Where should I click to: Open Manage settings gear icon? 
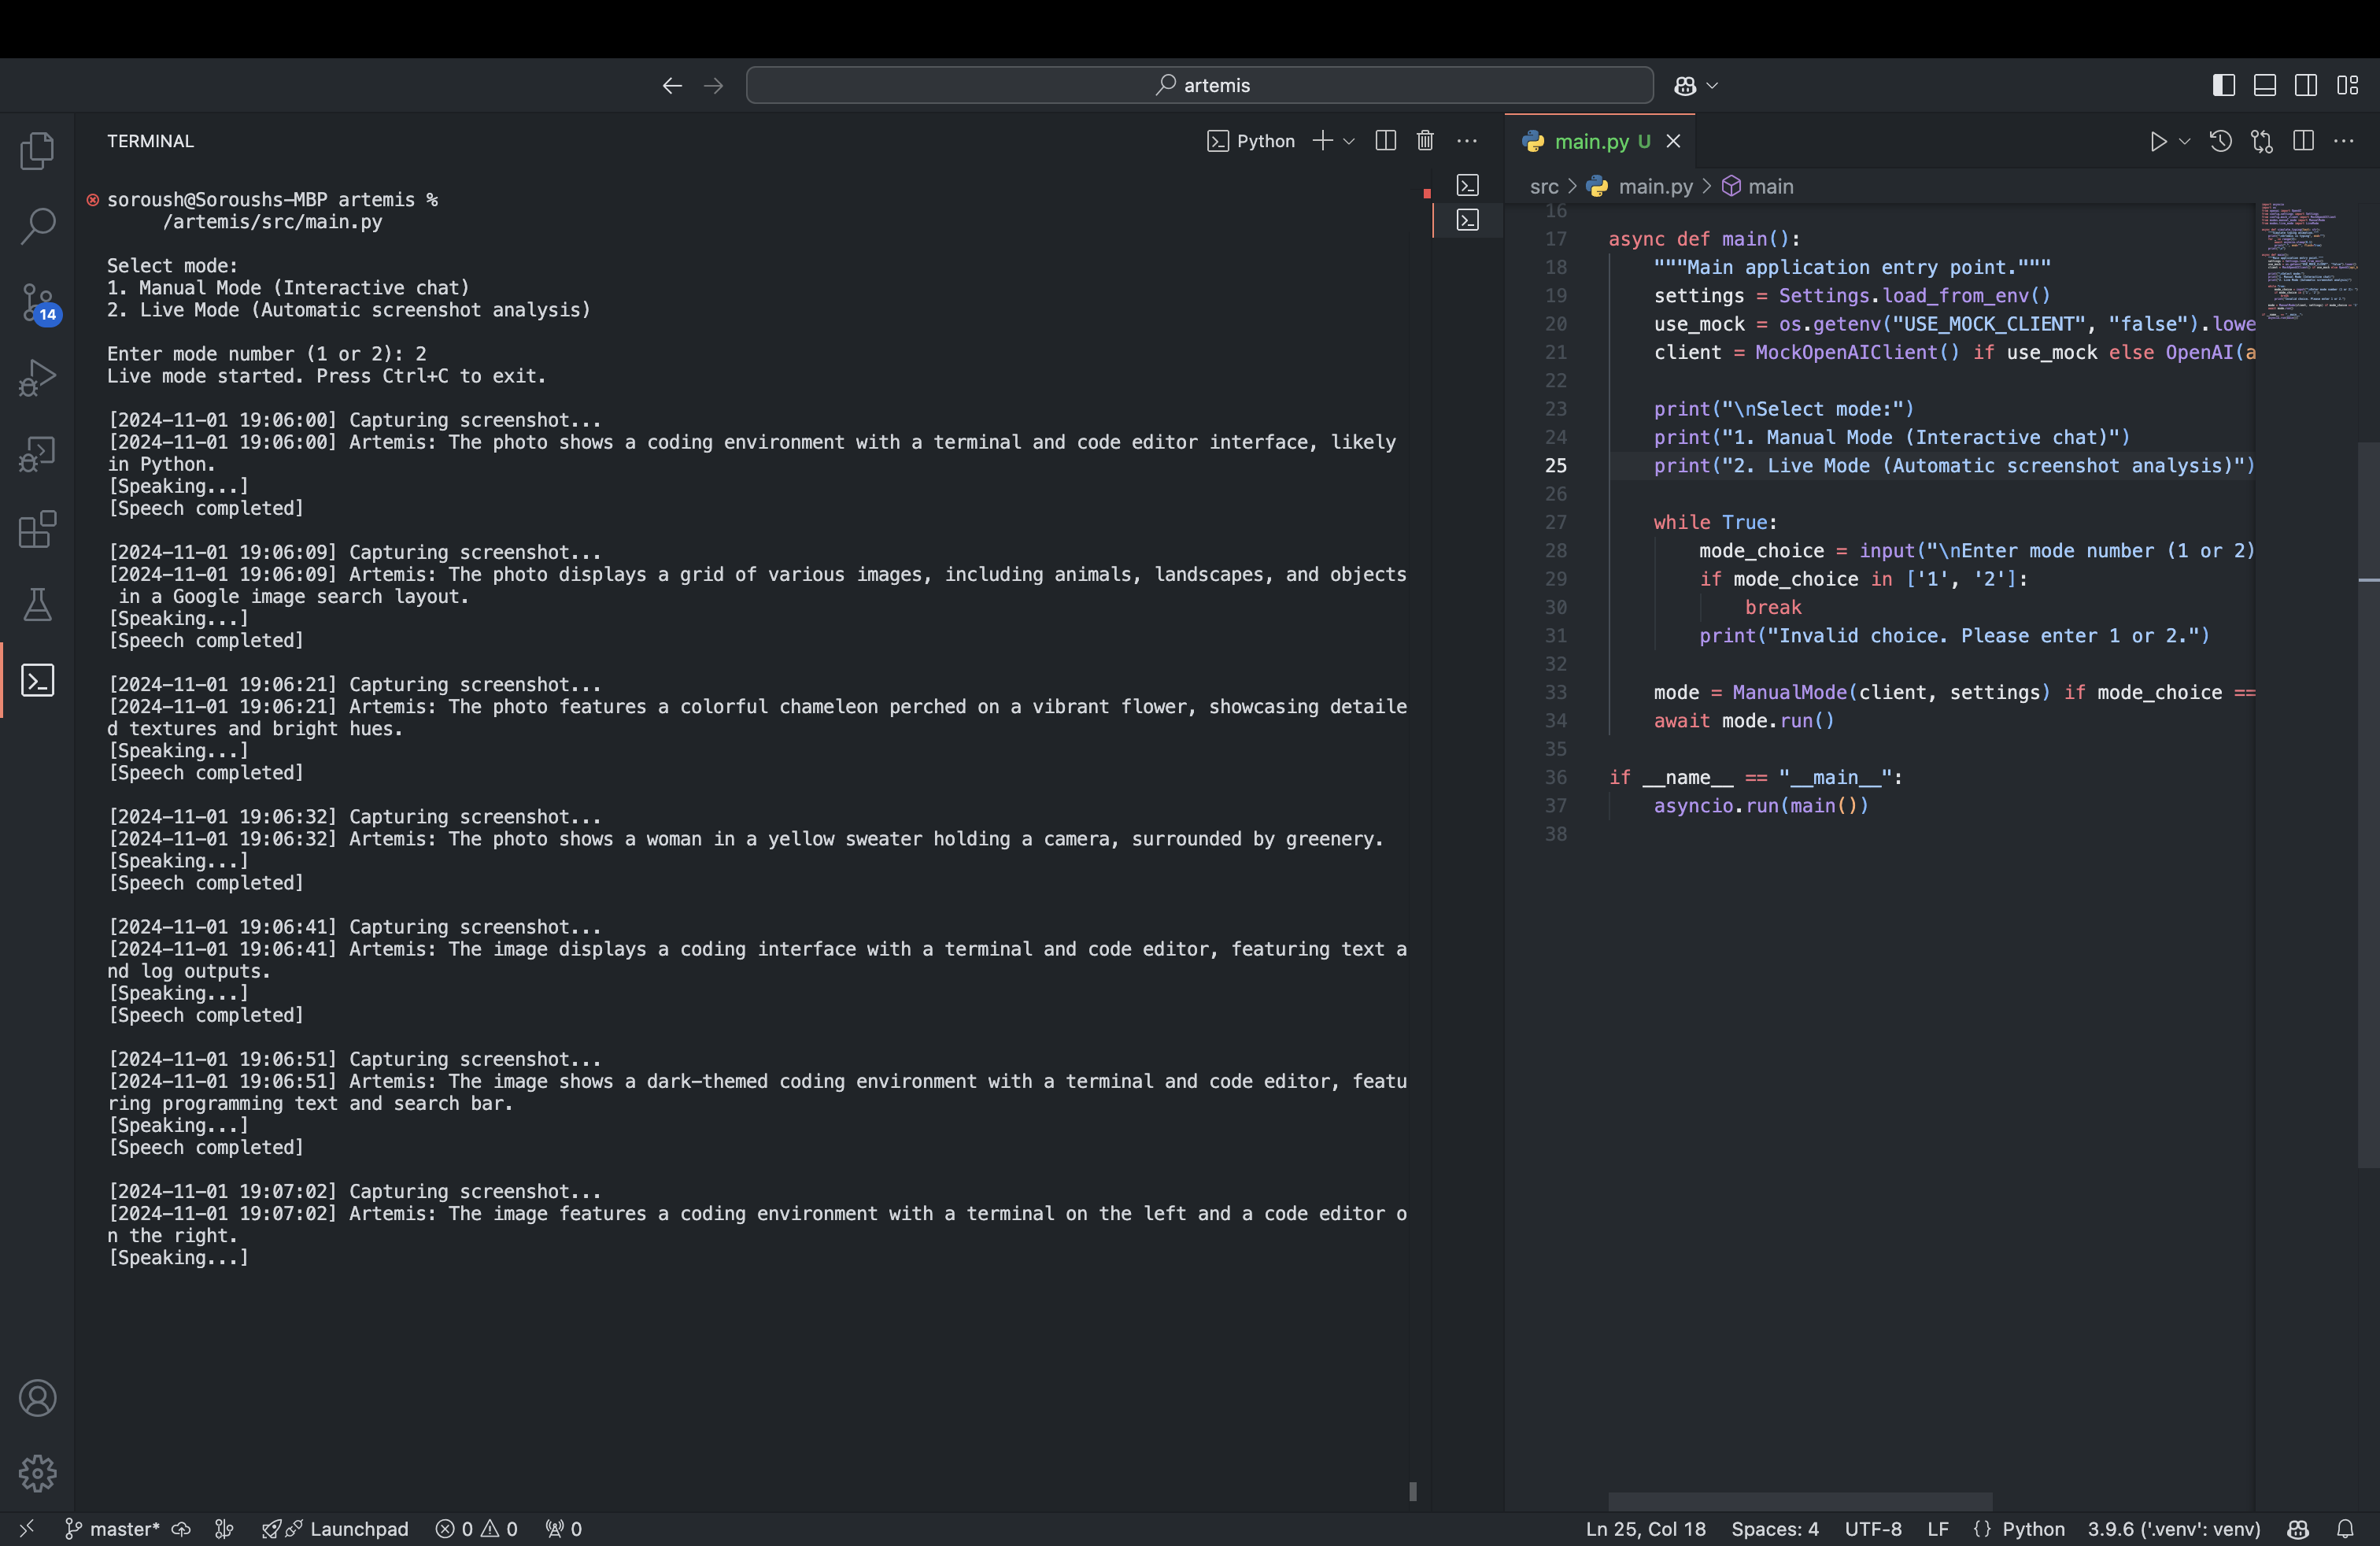37,1473
